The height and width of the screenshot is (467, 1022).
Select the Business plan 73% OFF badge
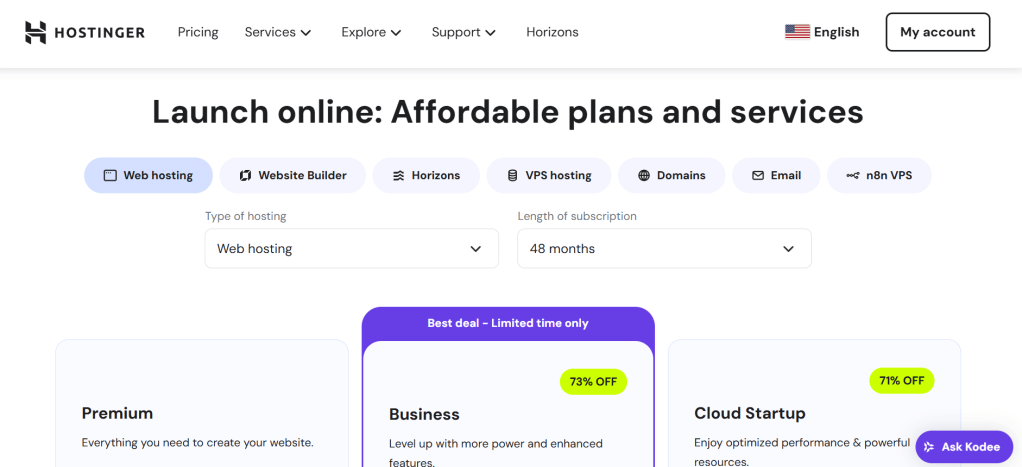[x=593, y=381]
